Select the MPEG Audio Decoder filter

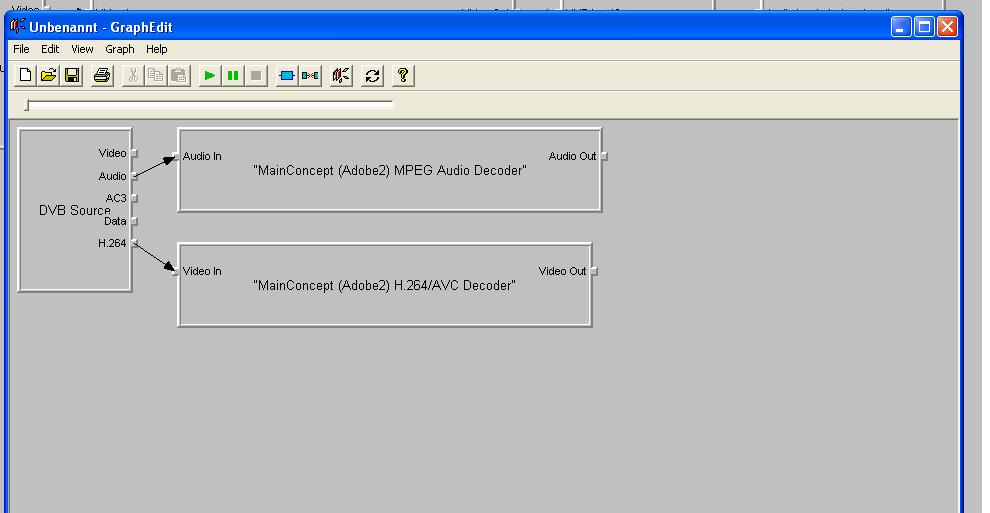tap(390, 170)
